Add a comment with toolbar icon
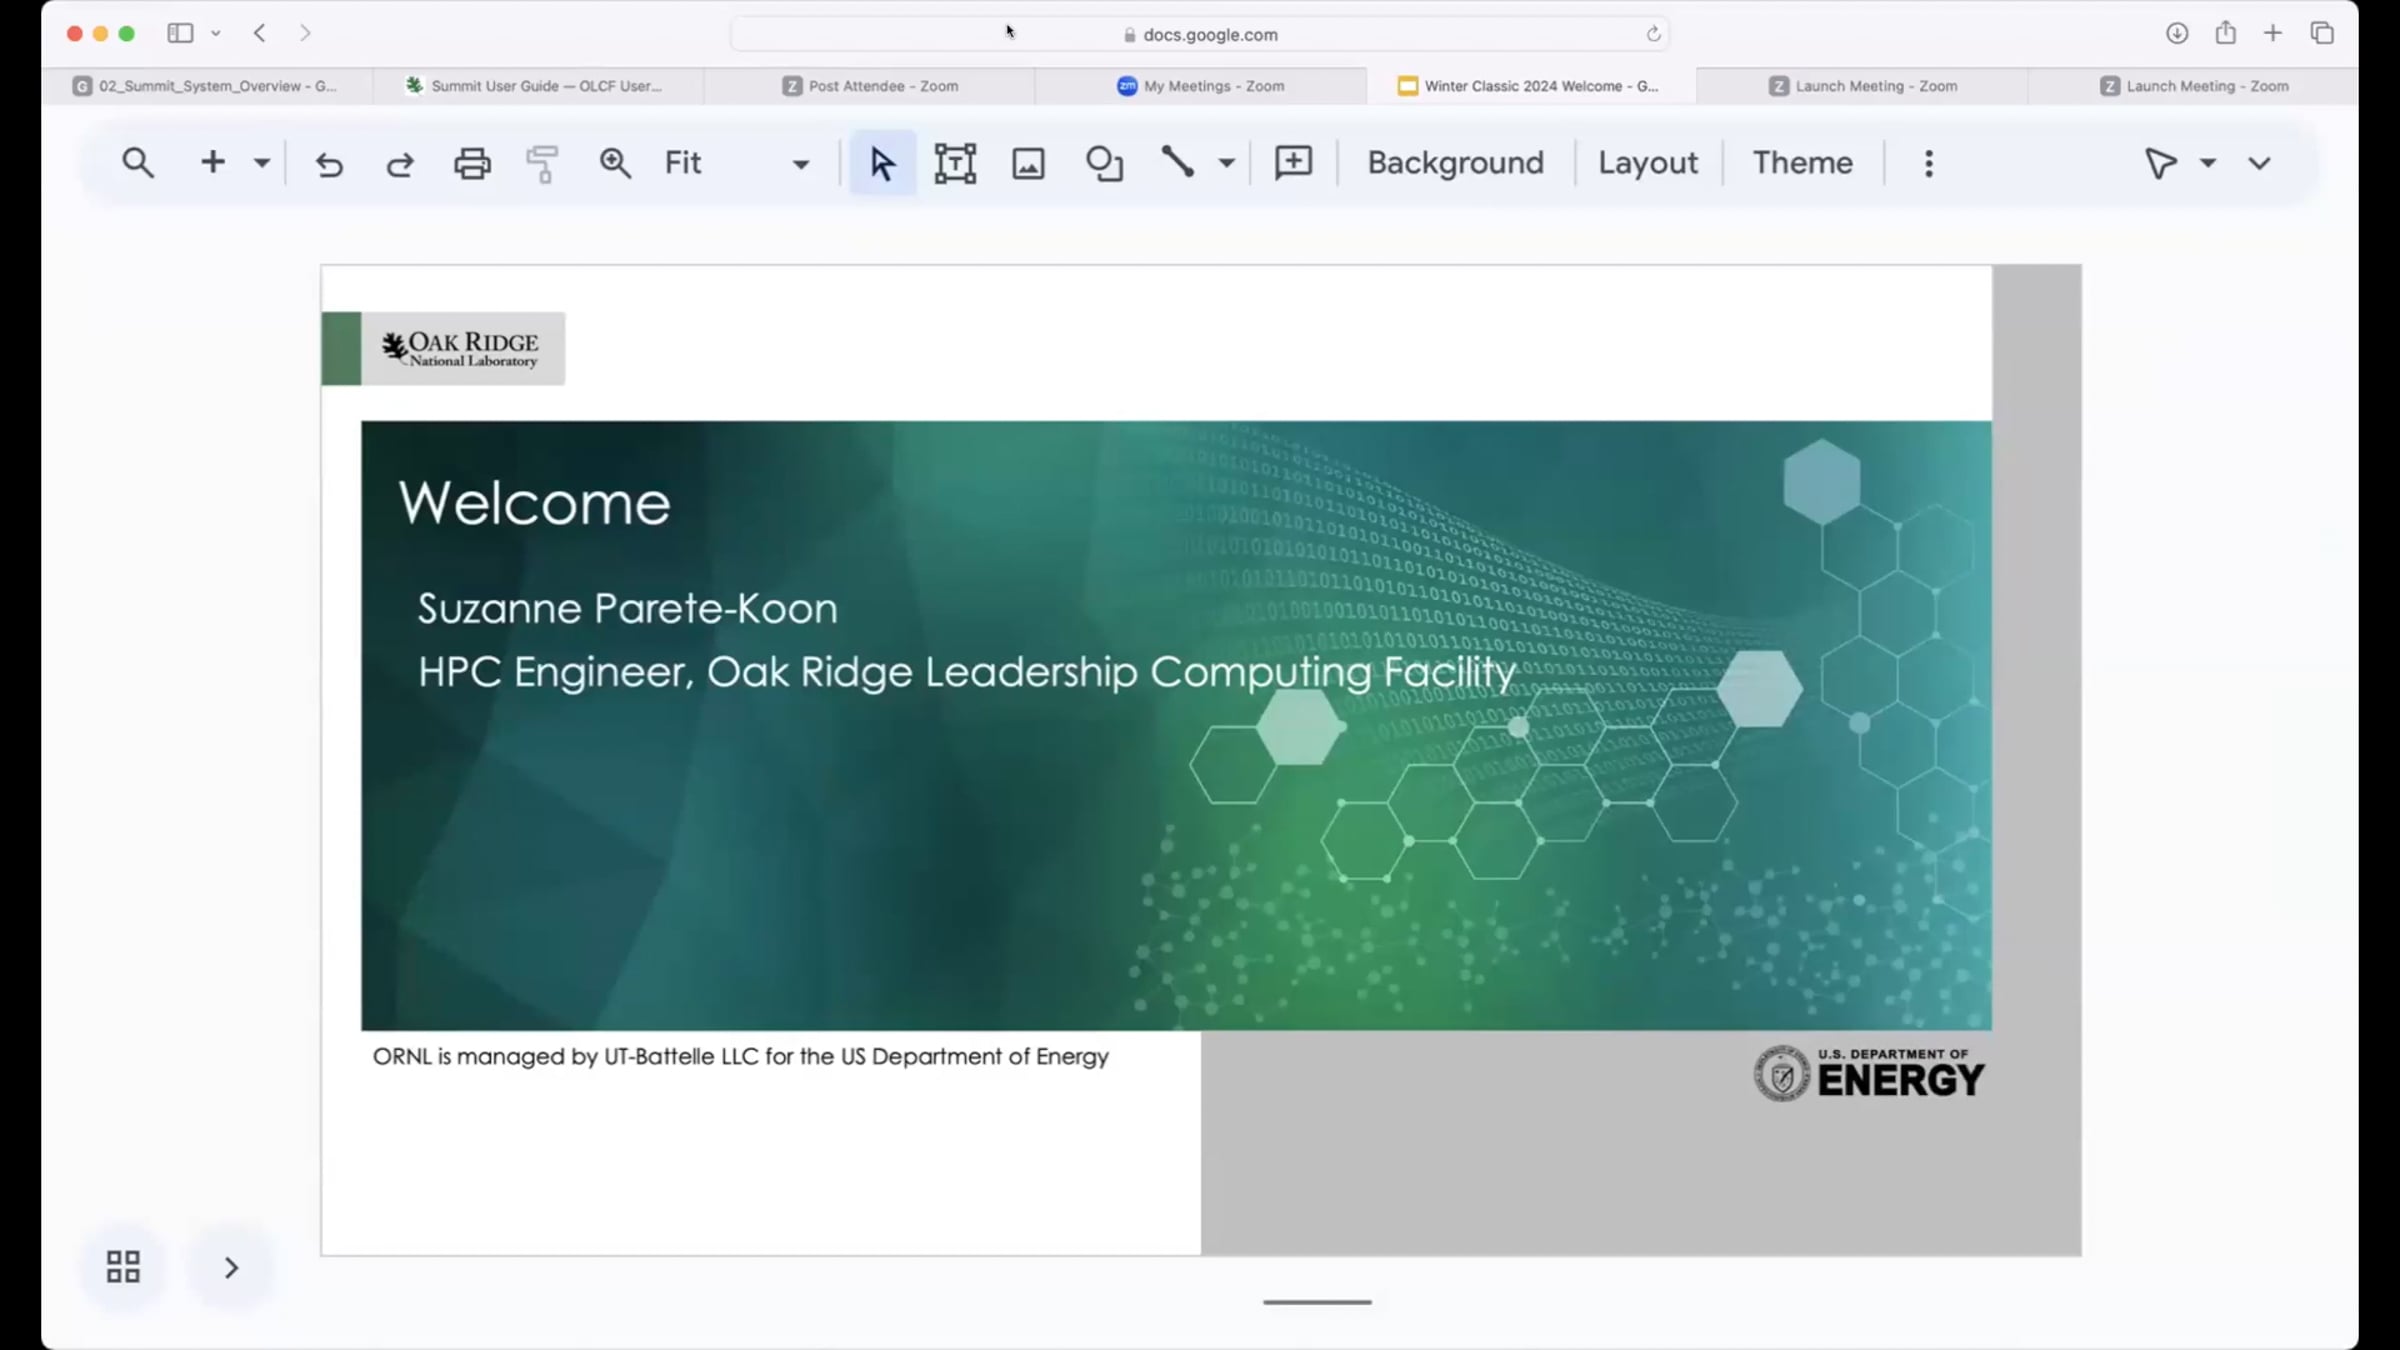Image resolution: width=2400 pixels, height=1350 pixels. (x=1293, y=162)
